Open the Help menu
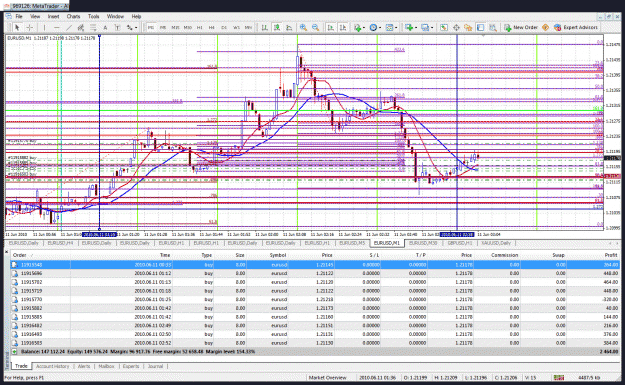625x385 pixels. click(136, 16)
